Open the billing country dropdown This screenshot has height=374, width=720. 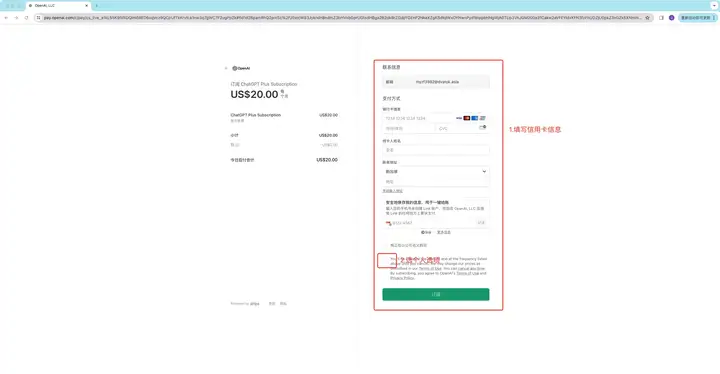(x=436, y=171)
